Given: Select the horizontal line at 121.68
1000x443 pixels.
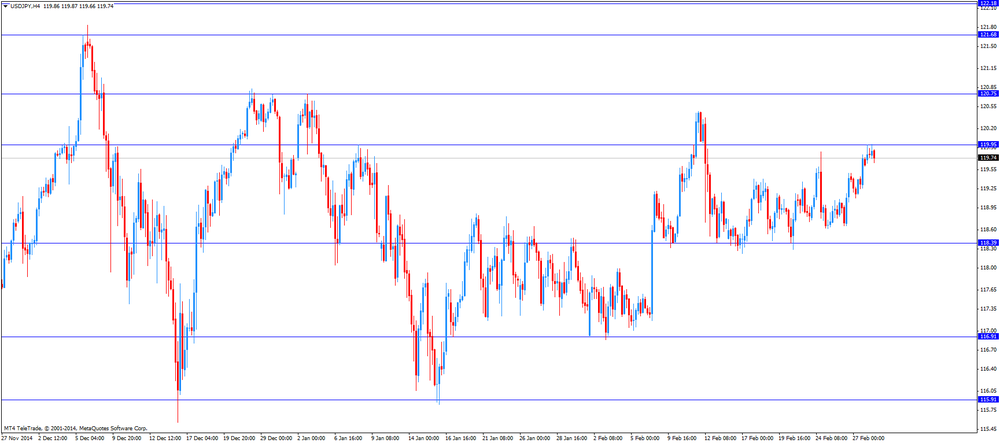Looking at the screenshot, I should point(489,34).
